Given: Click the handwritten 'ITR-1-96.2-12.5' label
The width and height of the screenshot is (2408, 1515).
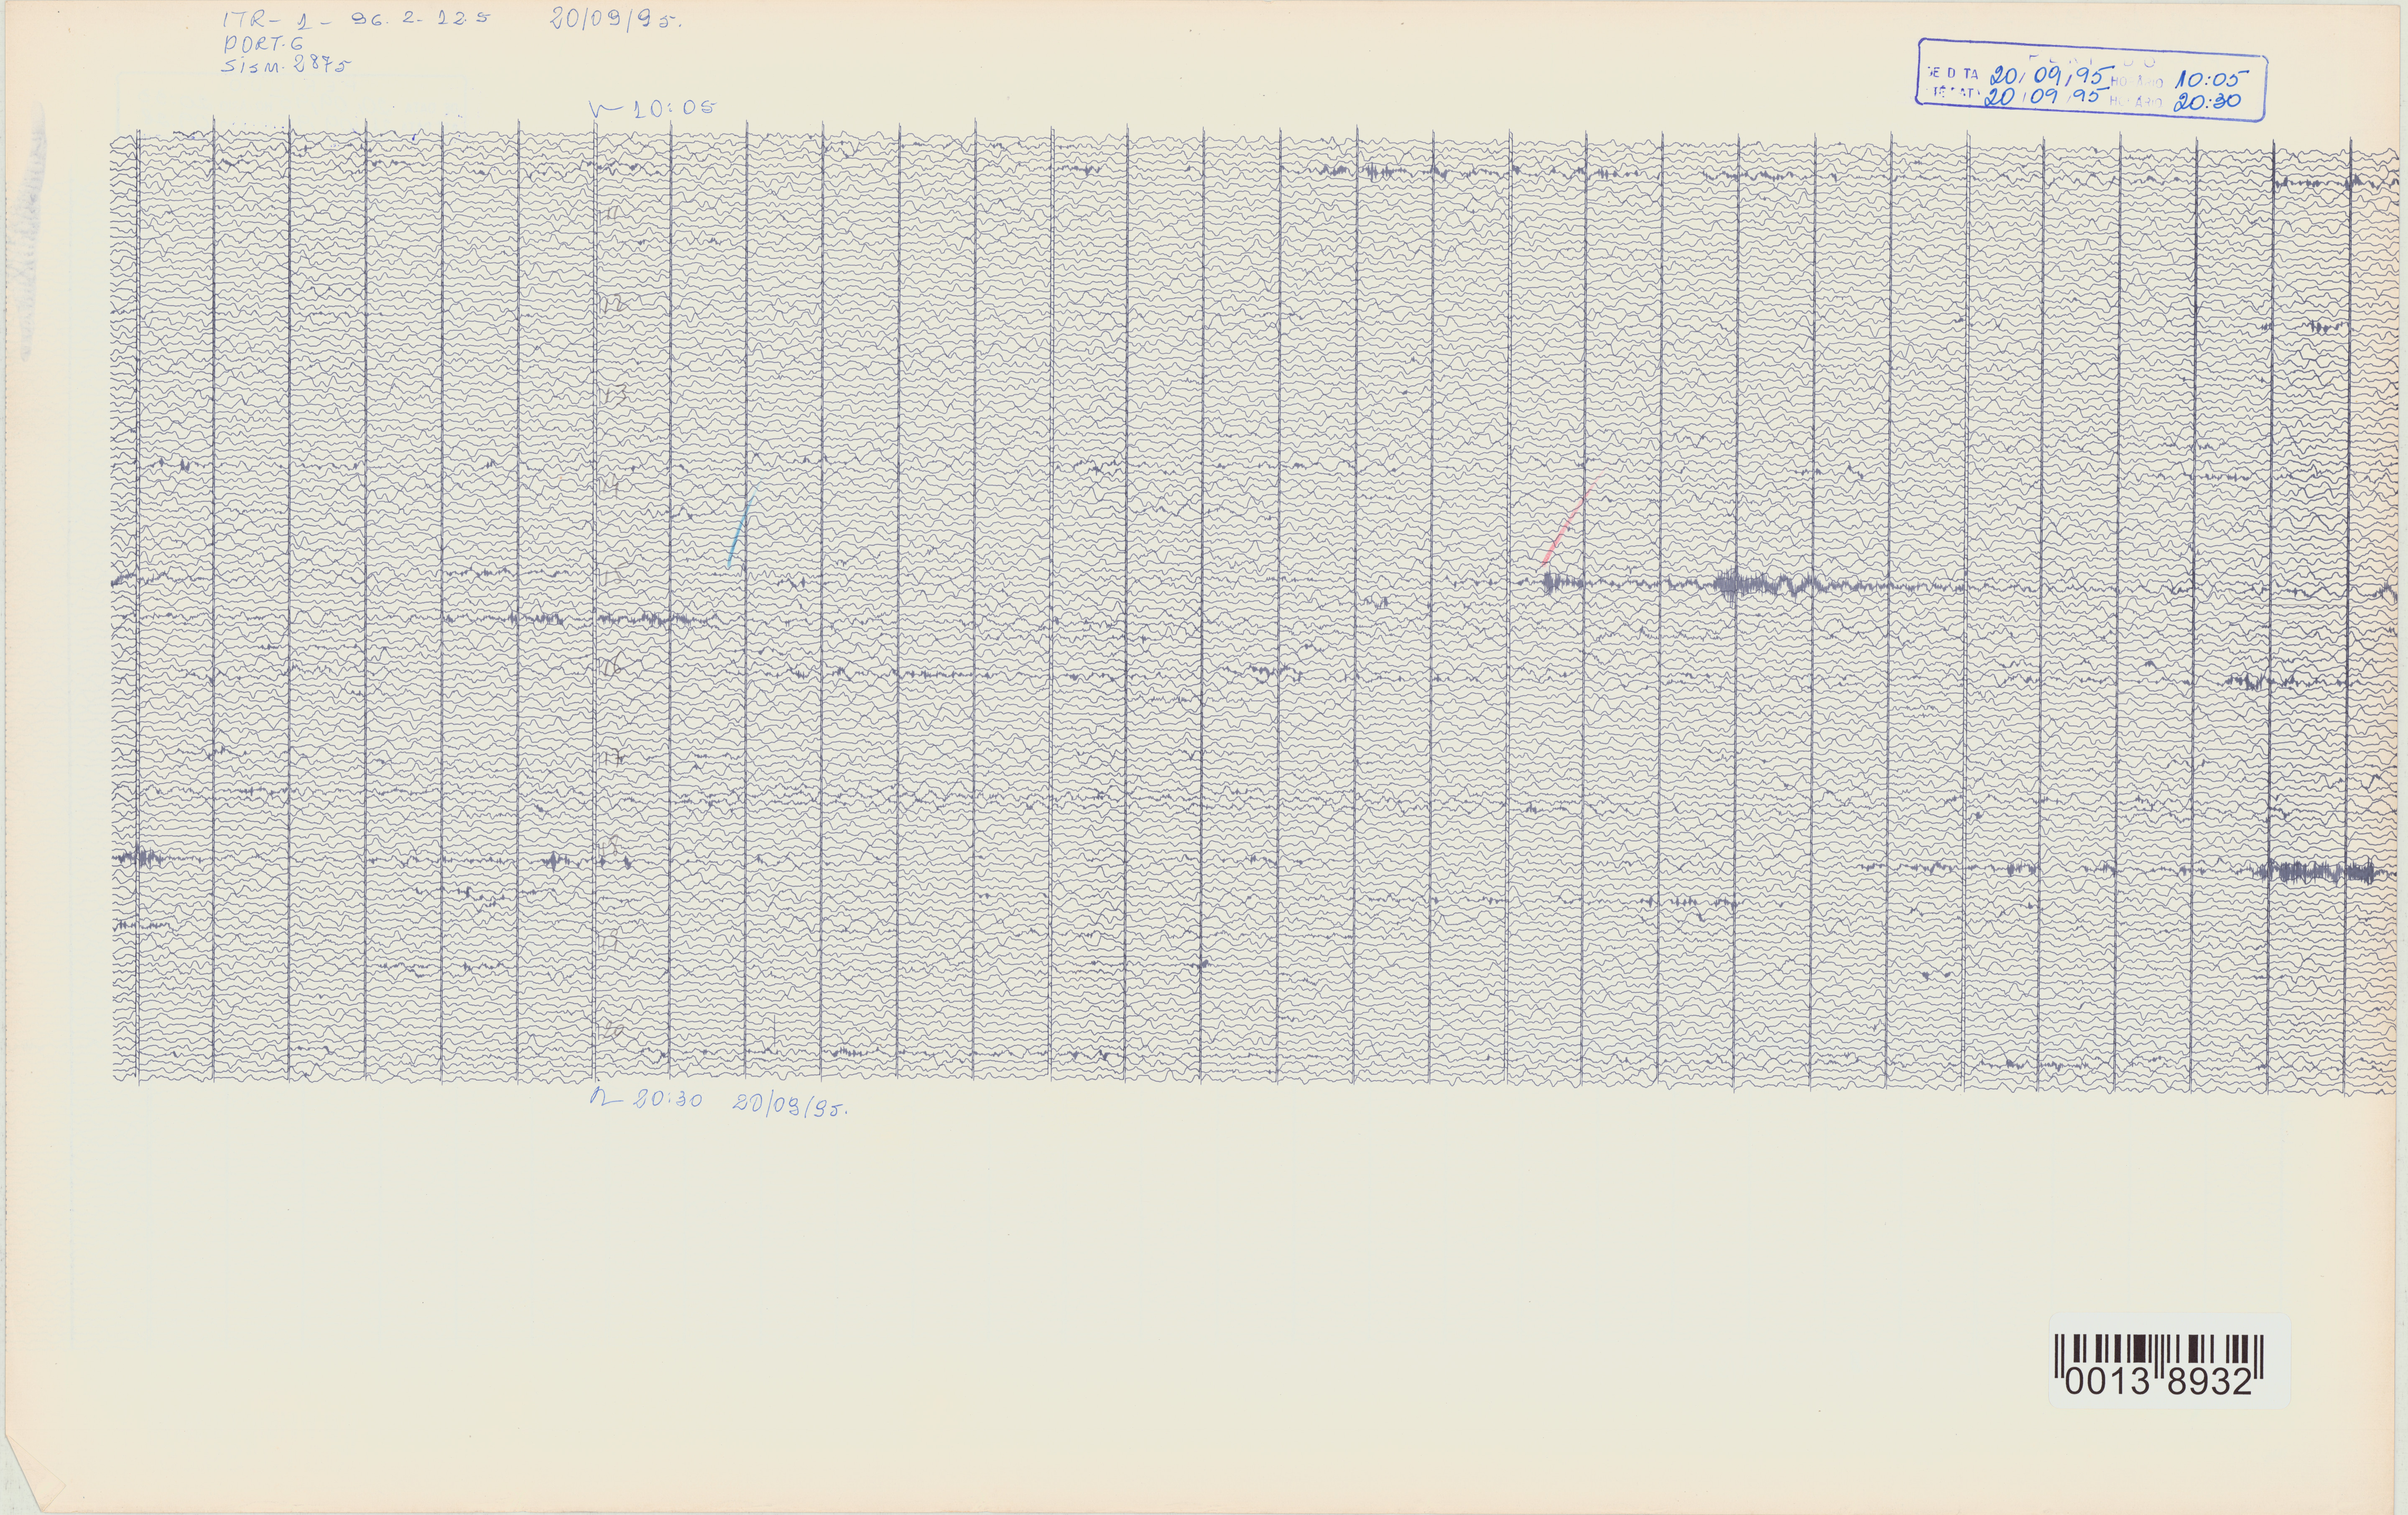Looking at the screenshot, I should pyautogui.click(x=356, y=21).
